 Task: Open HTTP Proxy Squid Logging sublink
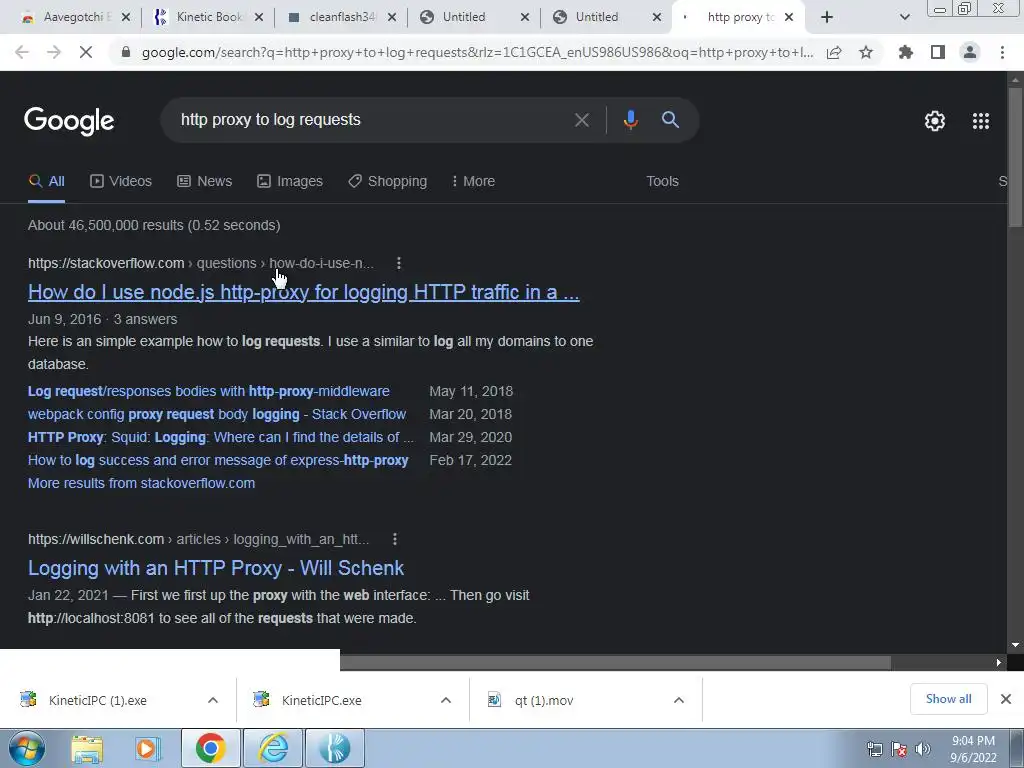[x=221, y=437]
